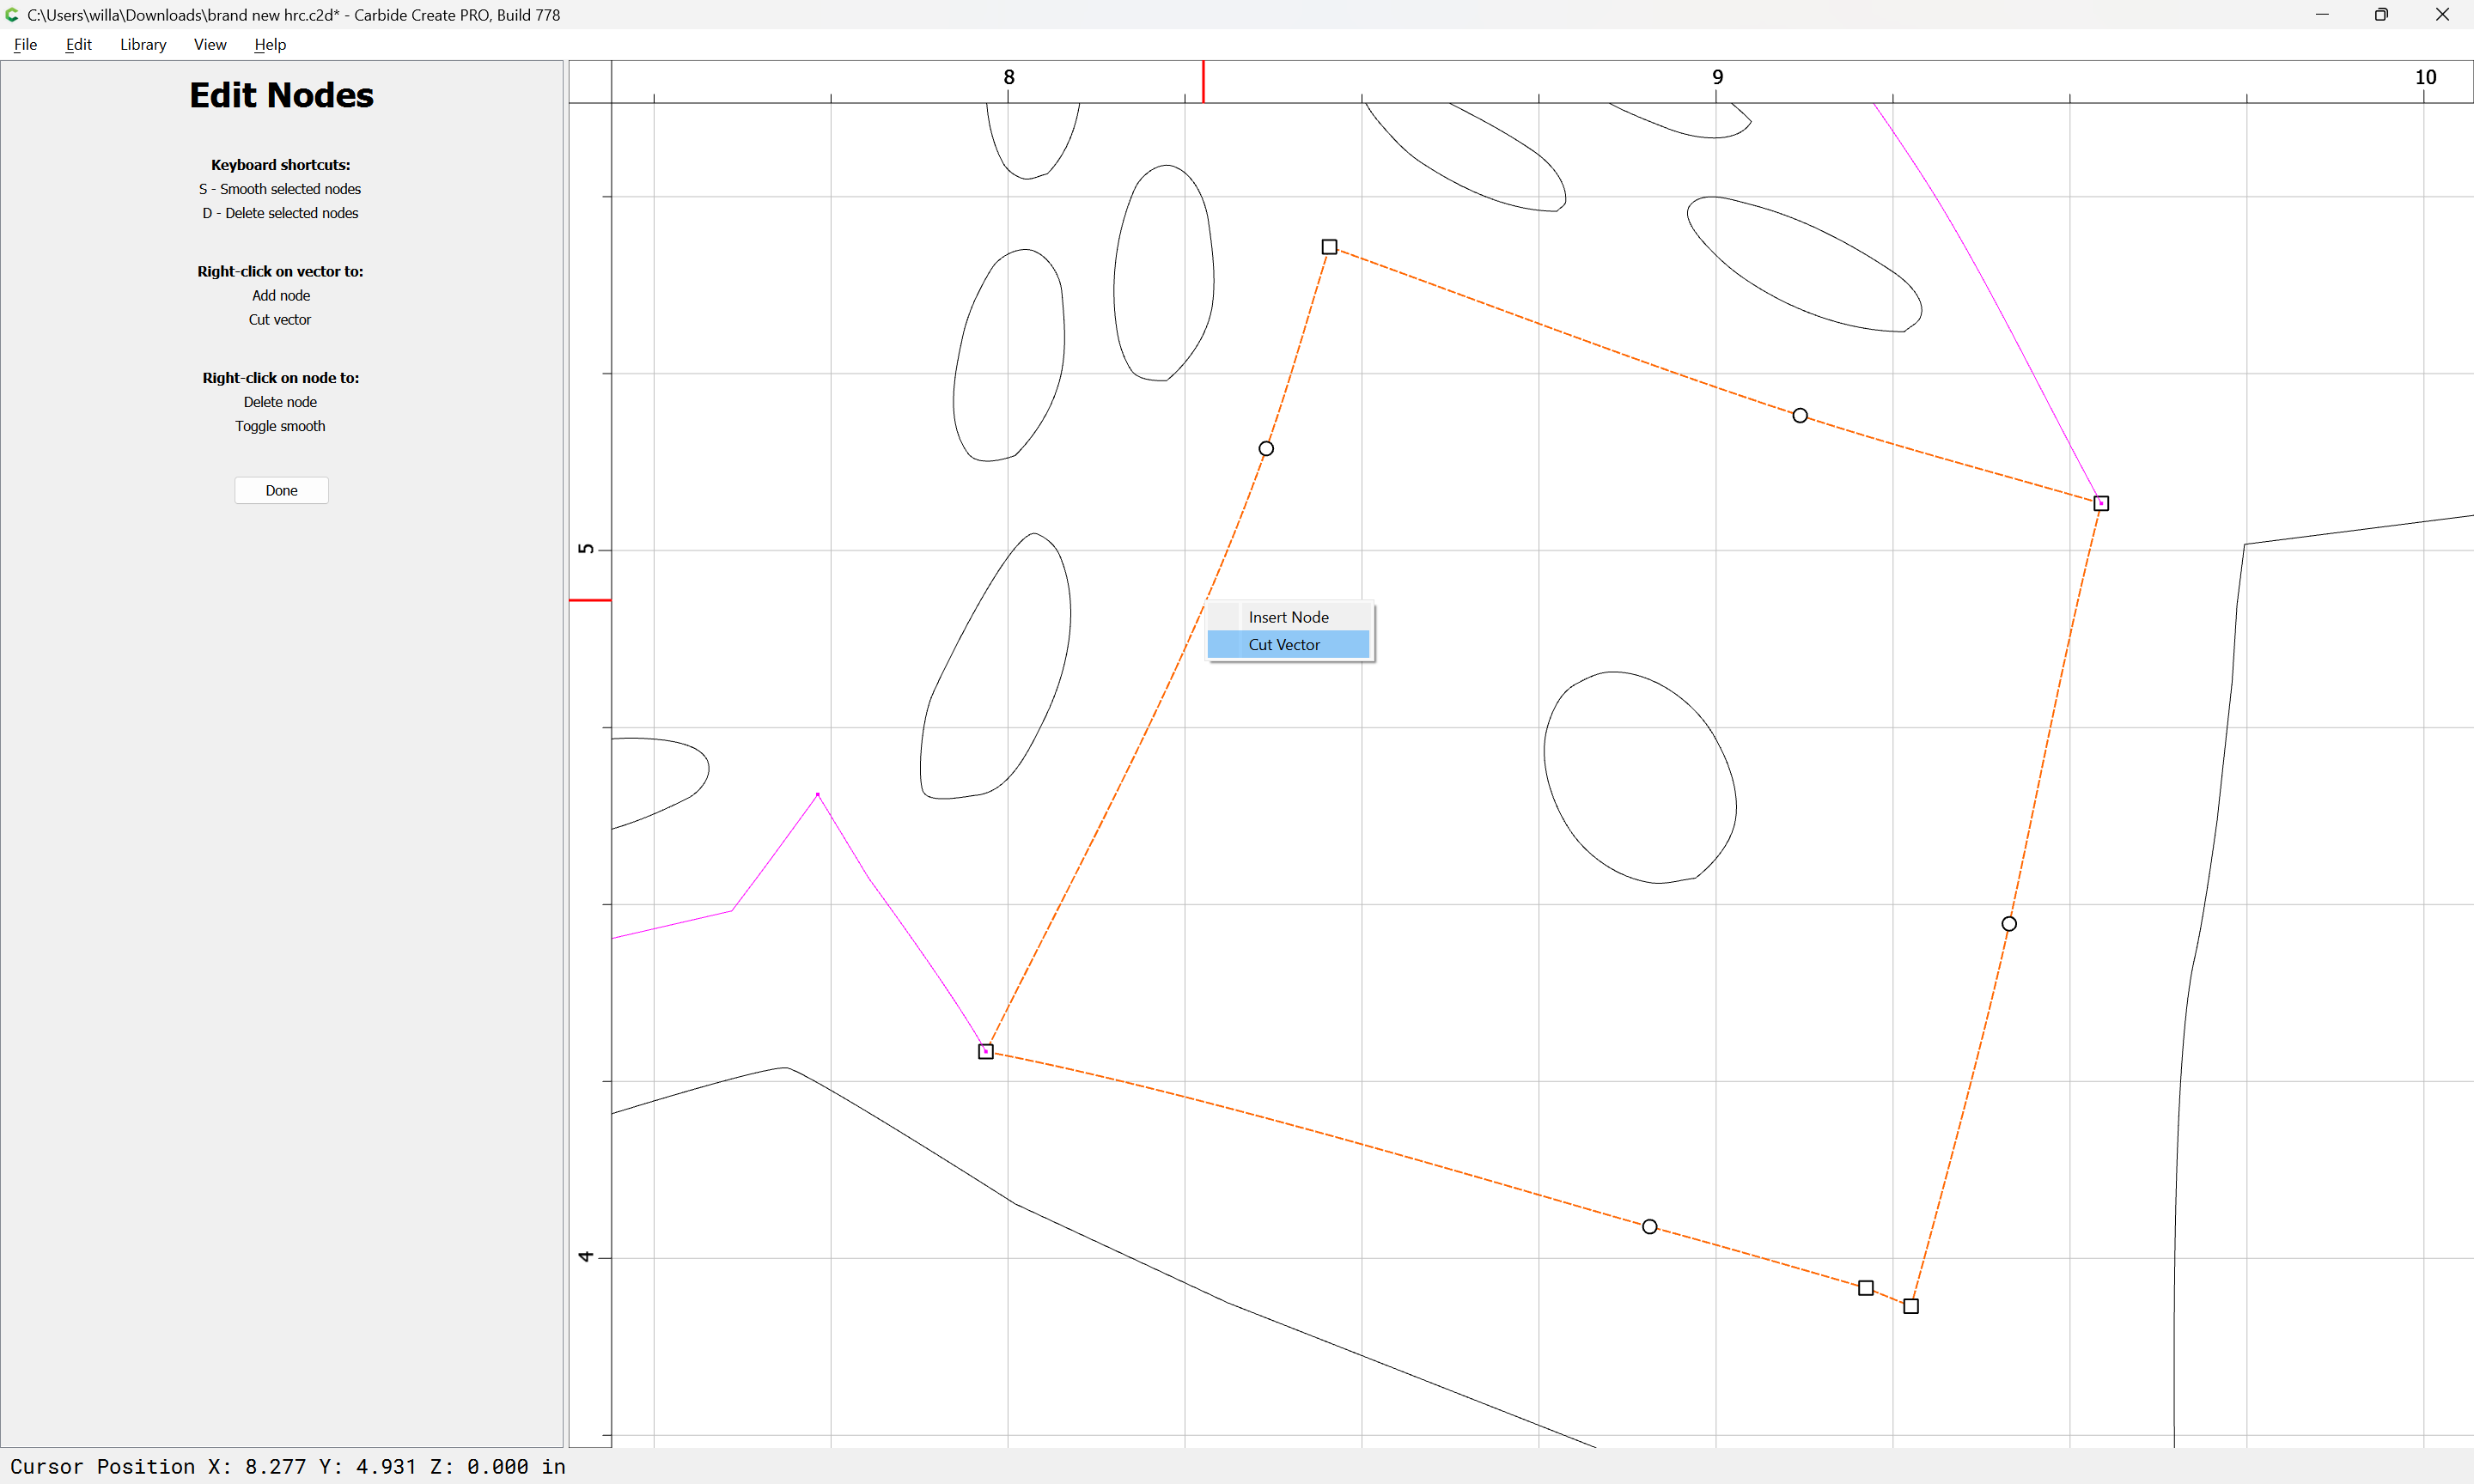The height and width of the screenshot is (1484, 2474).
Task: Click the 'Edit Nodes' panel heading
Action: (281, 95)
